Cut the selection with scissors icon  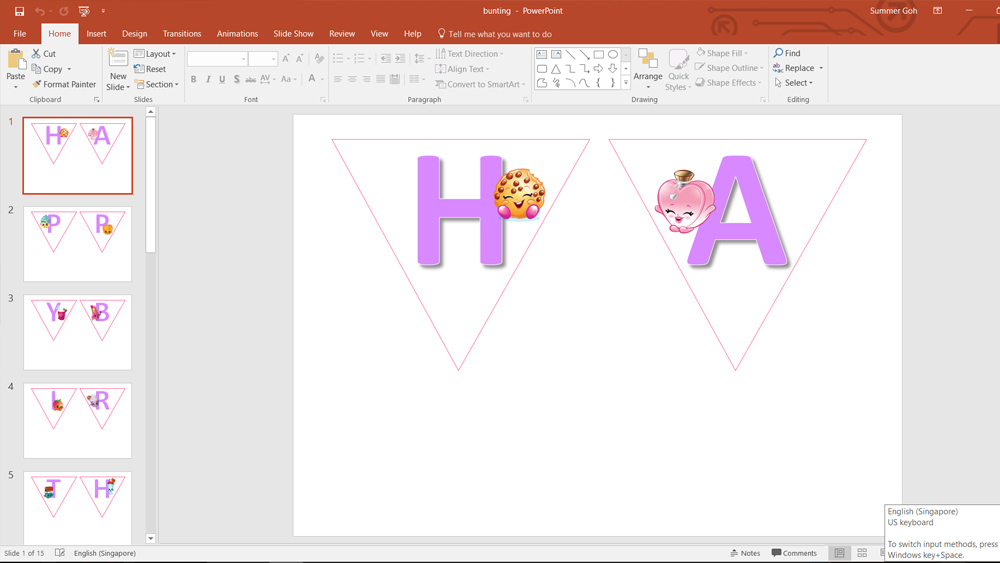coord(36,54)
